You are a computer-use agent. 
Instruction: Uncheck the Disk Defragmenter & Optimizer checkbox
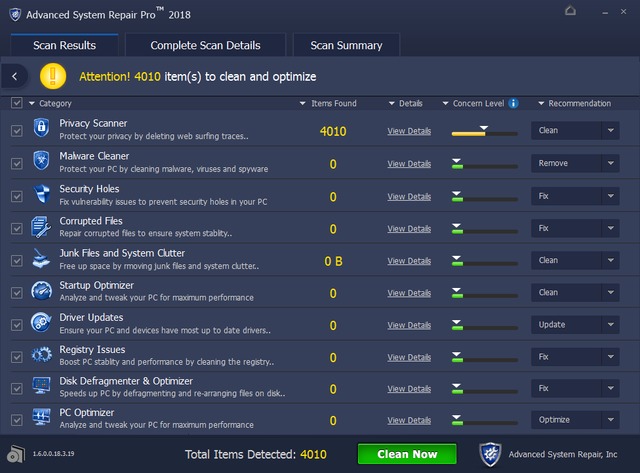point(17,389)
